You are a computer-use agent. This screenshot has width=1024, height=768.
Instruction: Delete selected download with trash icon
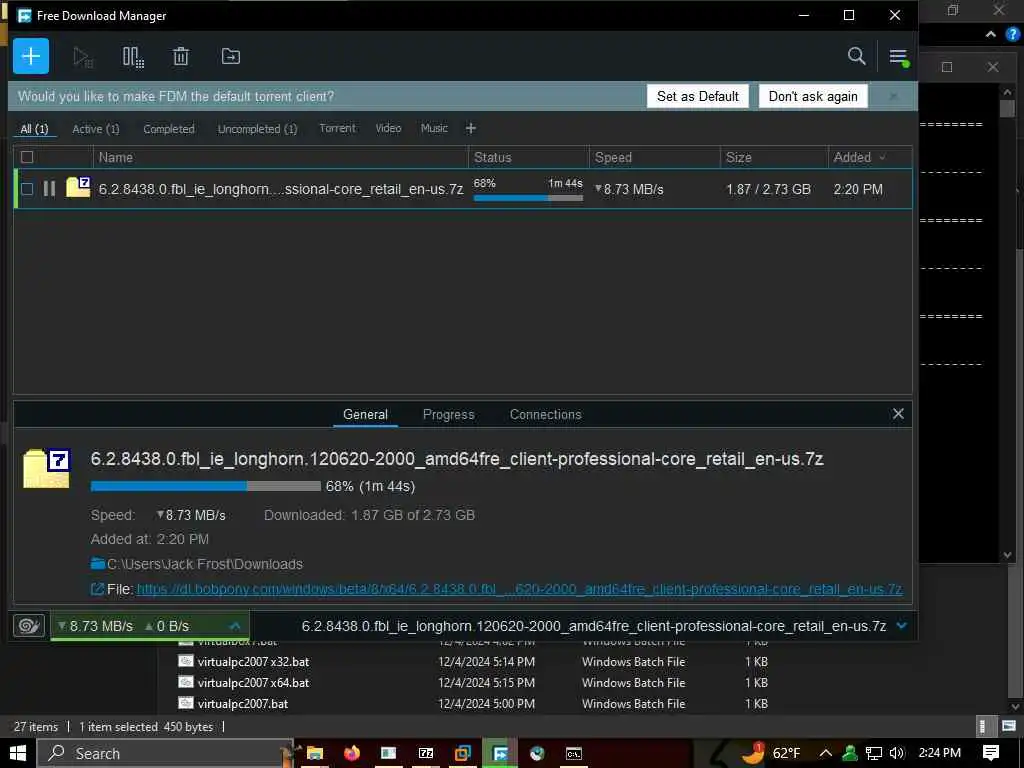(181, 57)
